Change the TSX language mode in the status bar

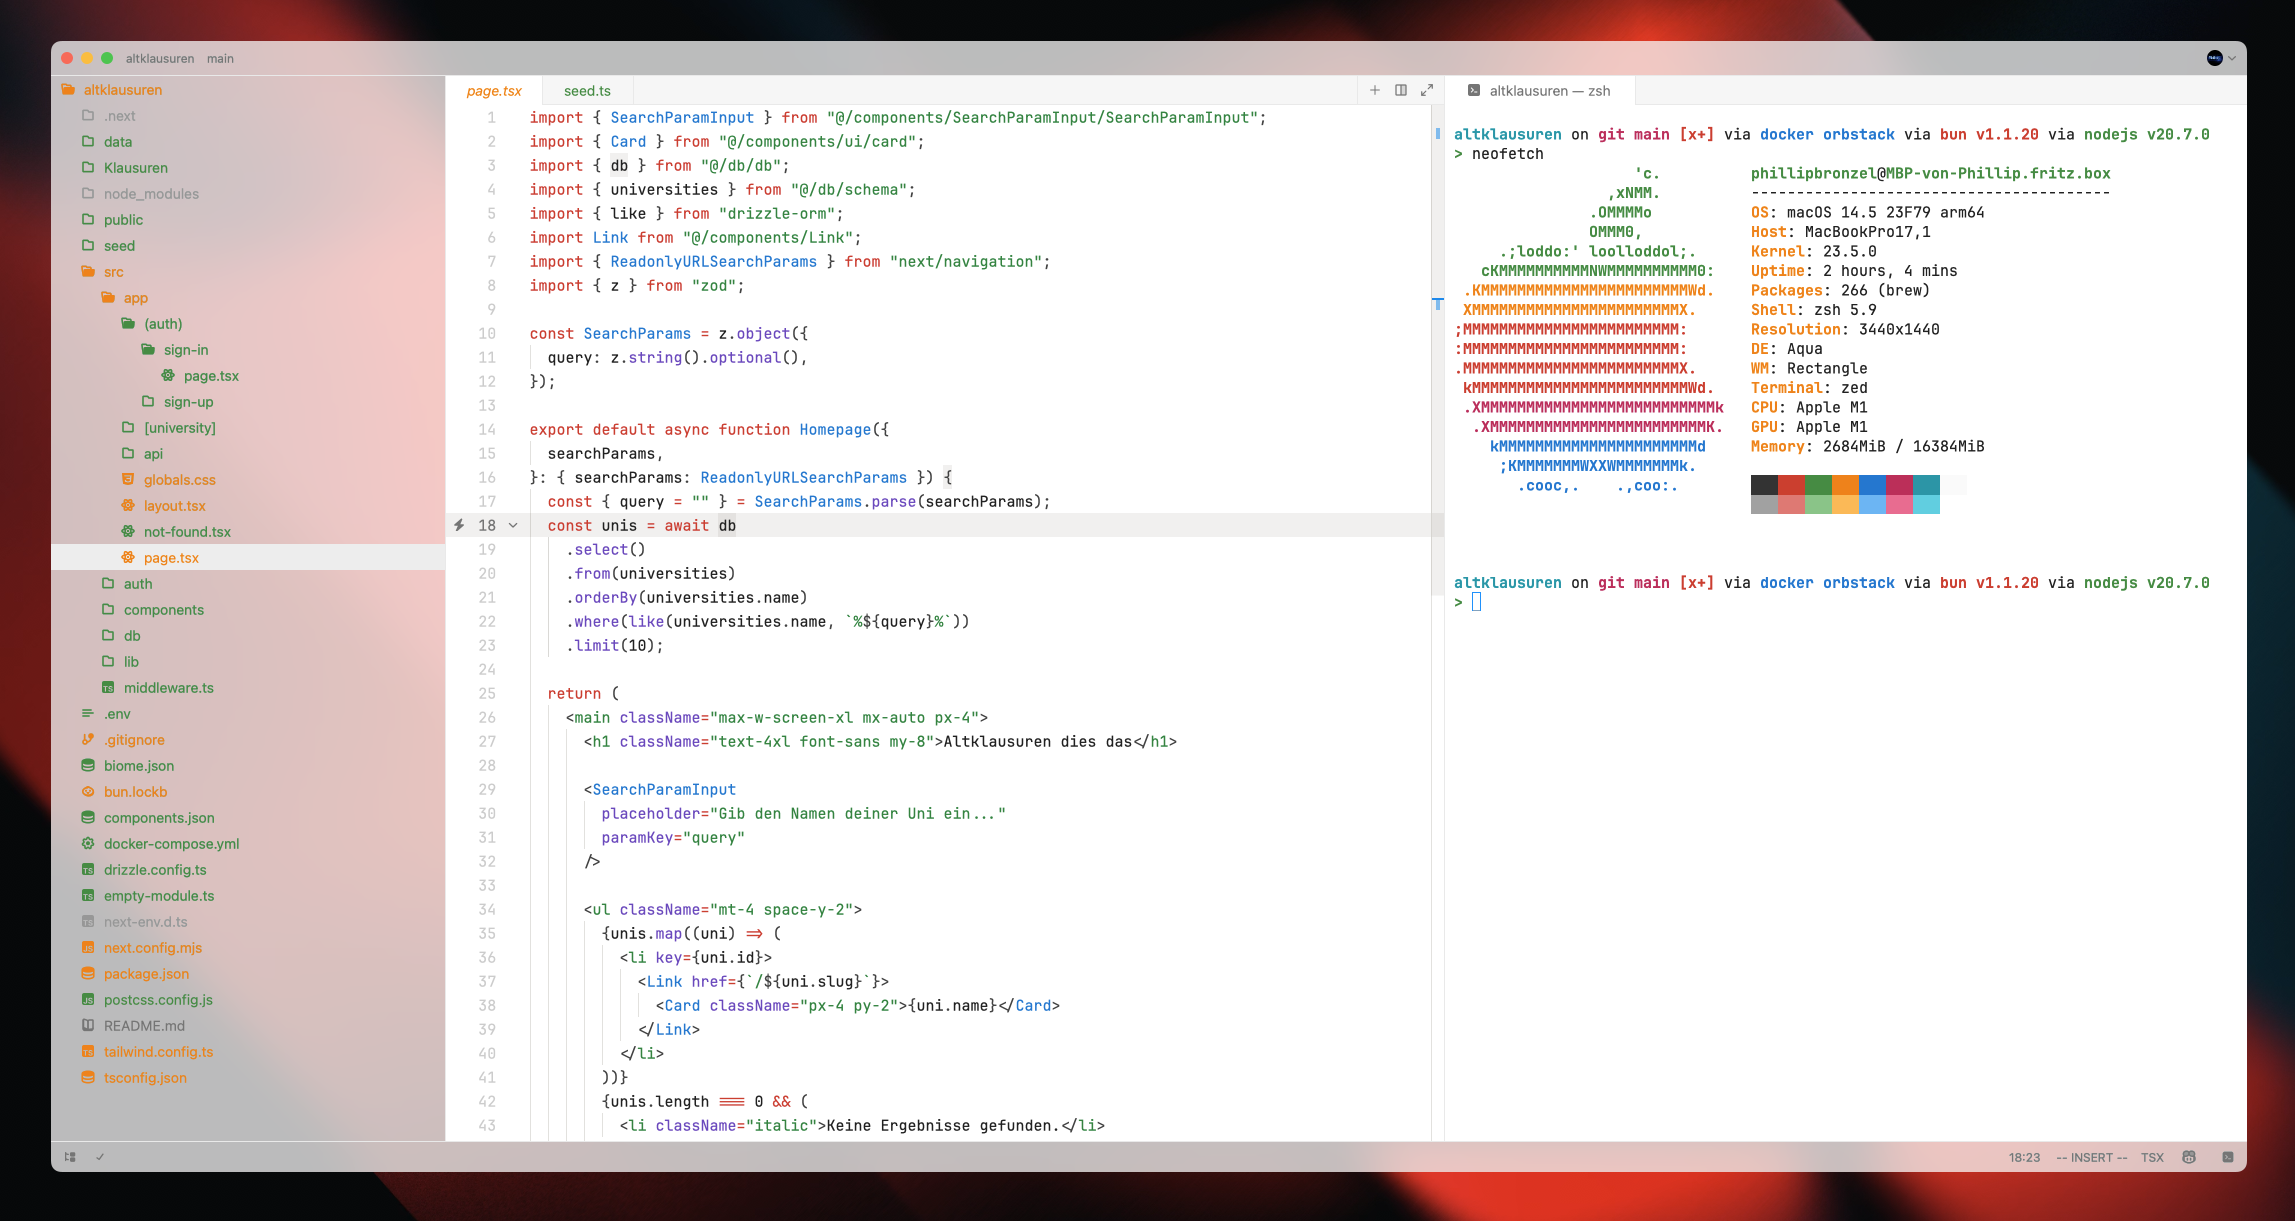(2152, 1157)
